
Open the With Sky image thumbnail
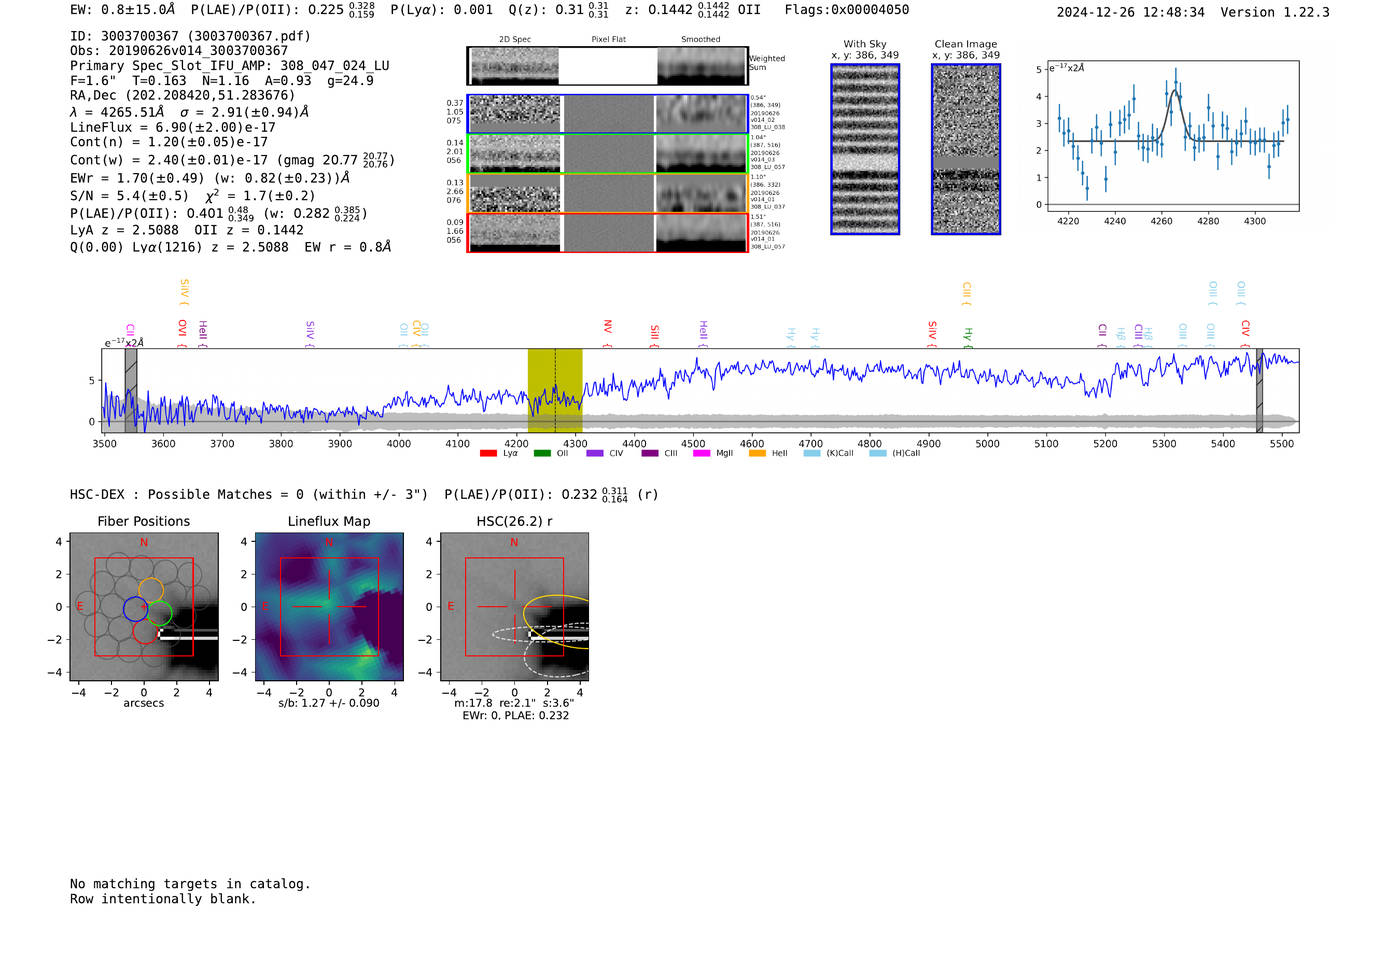click(x=864, y=149)
